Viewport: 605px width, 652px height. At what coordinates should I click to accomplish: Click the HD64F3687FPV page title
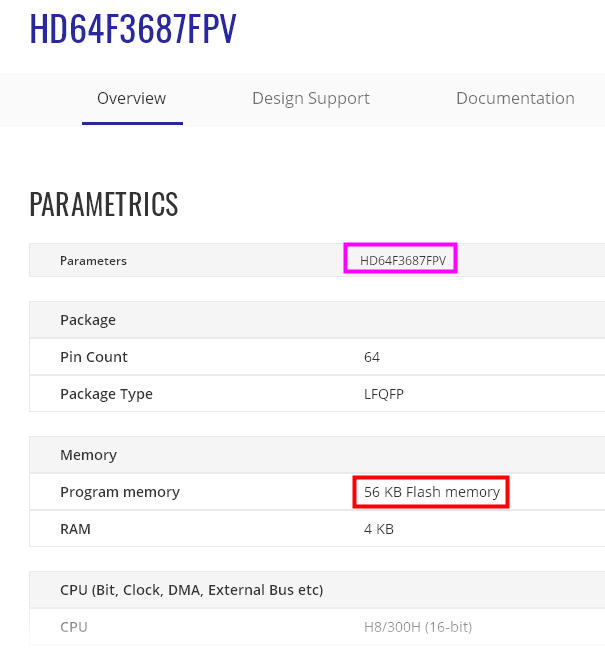(133, 30)
